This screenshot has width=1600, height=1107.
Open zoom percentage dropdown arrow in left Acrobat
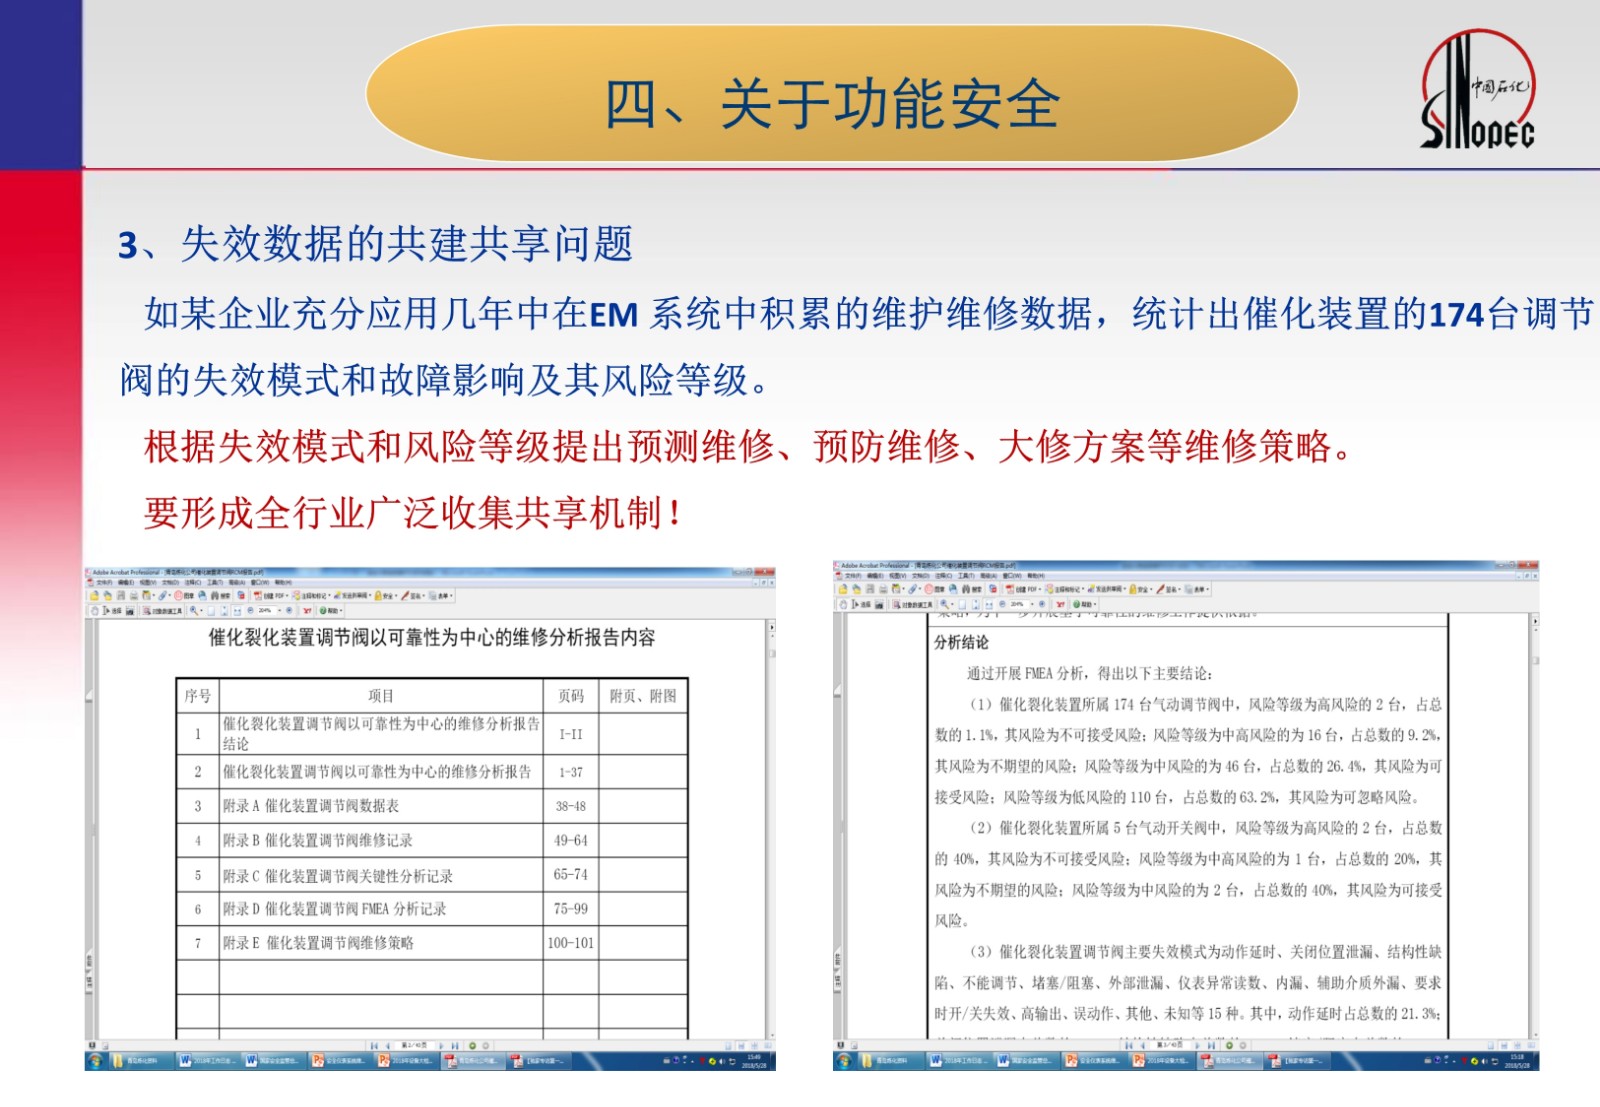click(x=279, y=611)
